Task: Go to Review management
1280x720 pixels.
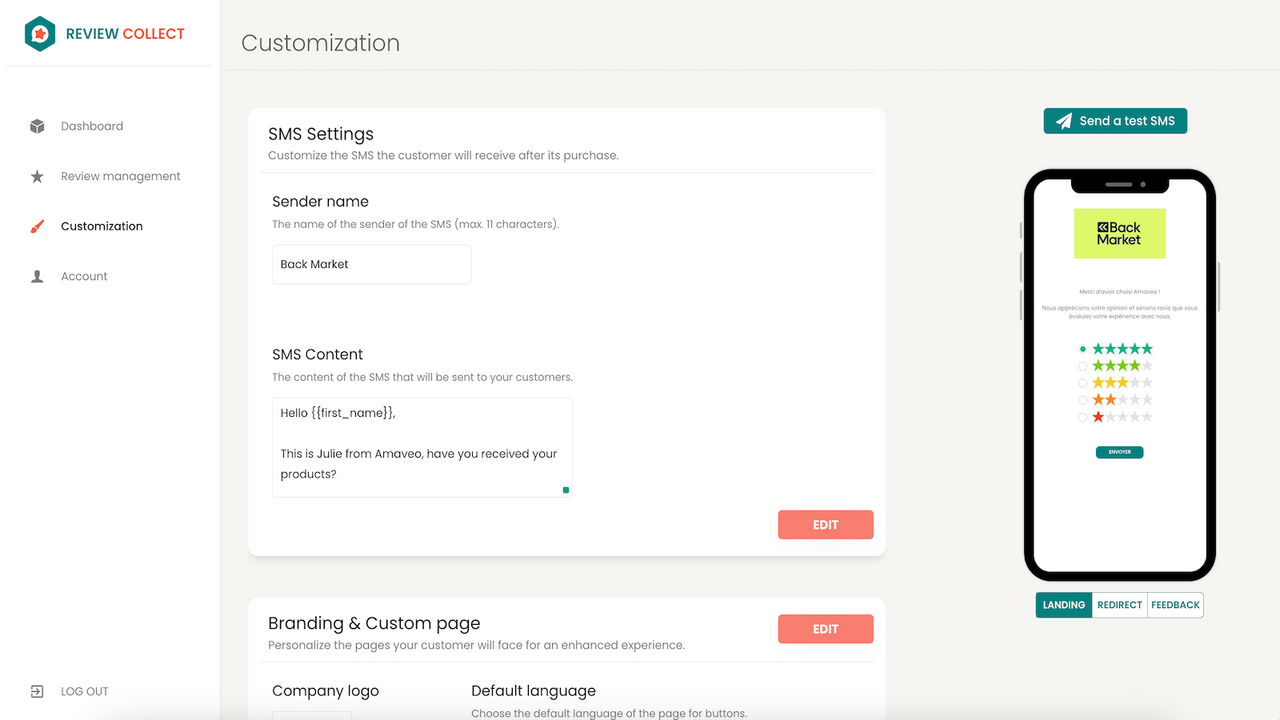Action: pyautogui.click(x=121, y=176)
